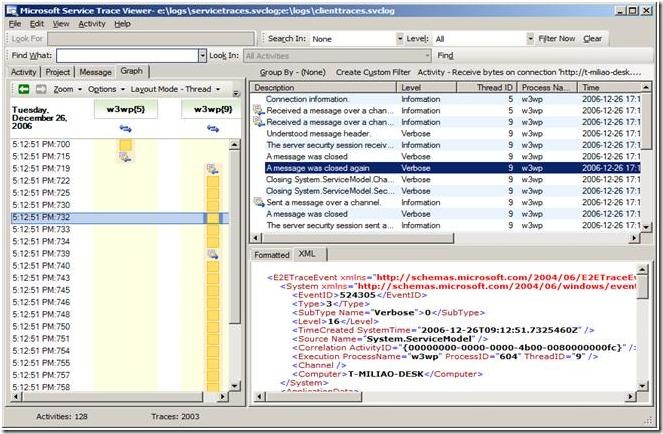Screen dimensions: 663x434
Task: Open the Help menu
Action: [x=122, y=24]
